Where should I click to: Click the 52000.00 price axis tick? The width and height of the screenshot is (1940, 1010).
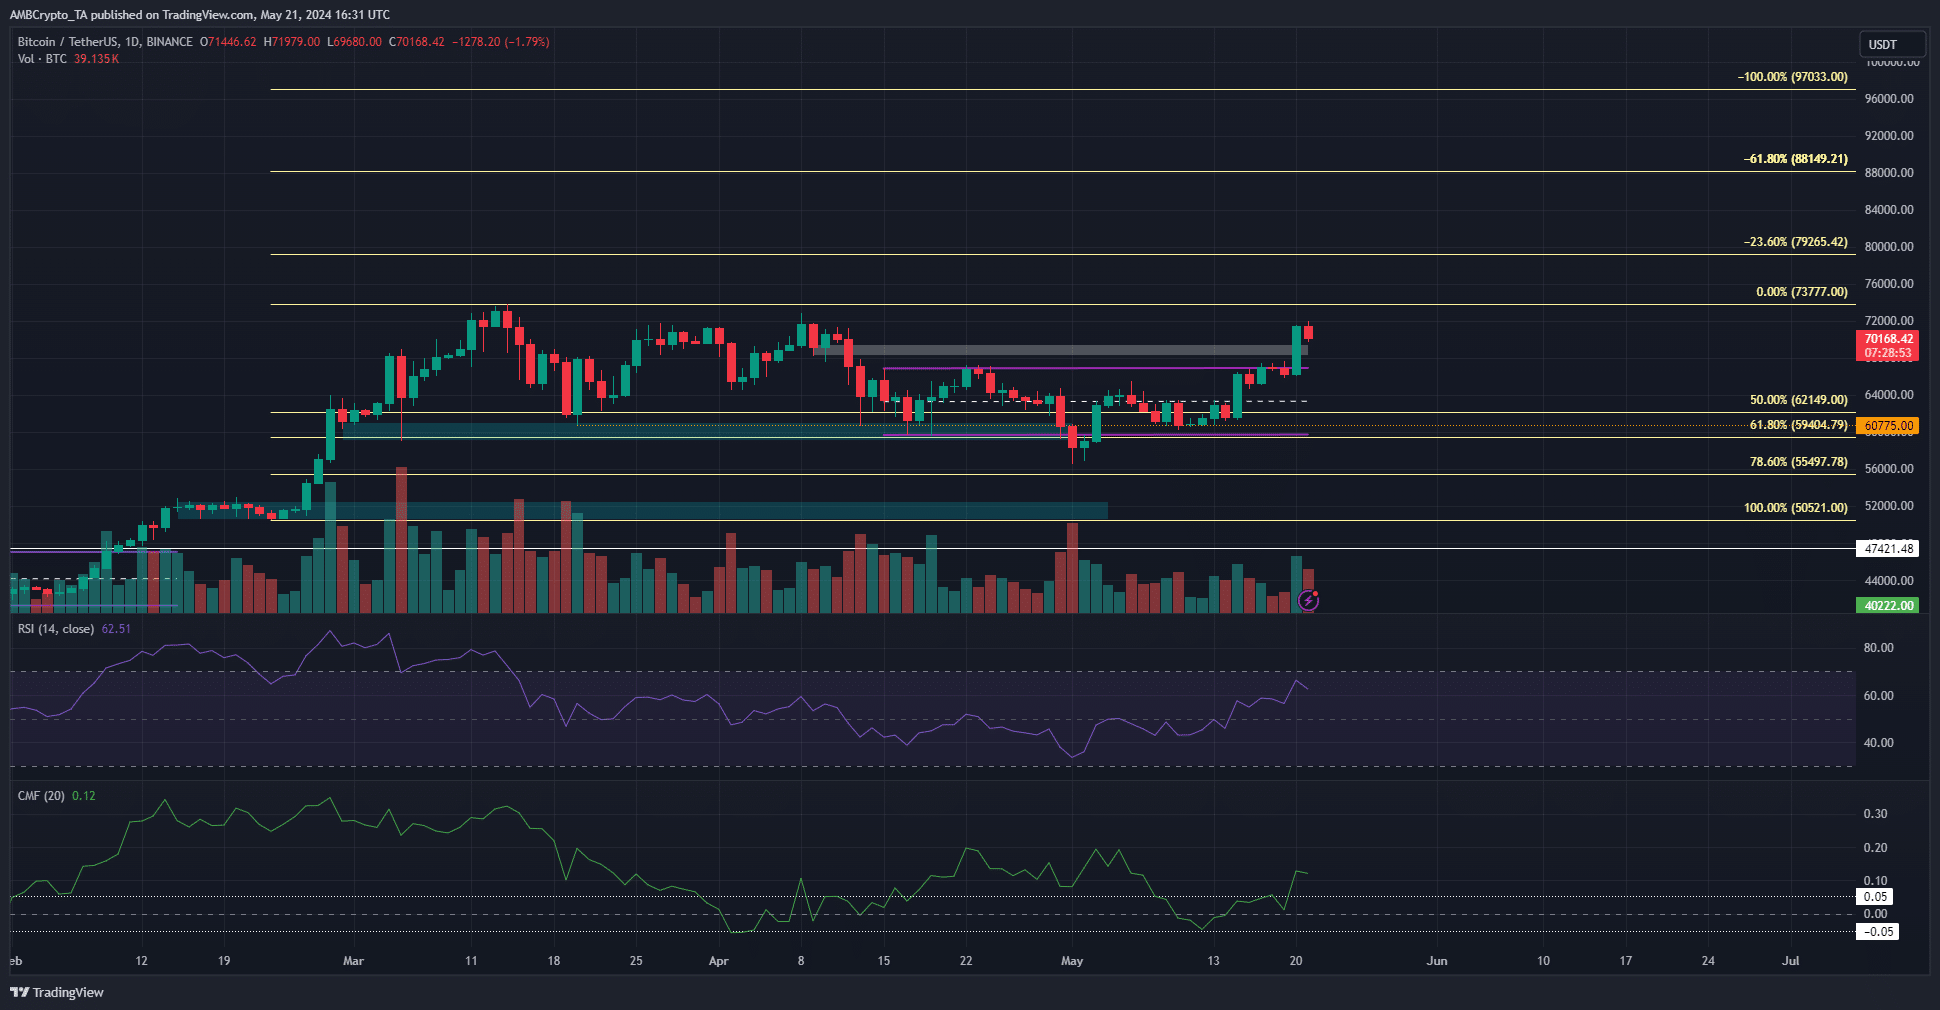[1889, 506]
